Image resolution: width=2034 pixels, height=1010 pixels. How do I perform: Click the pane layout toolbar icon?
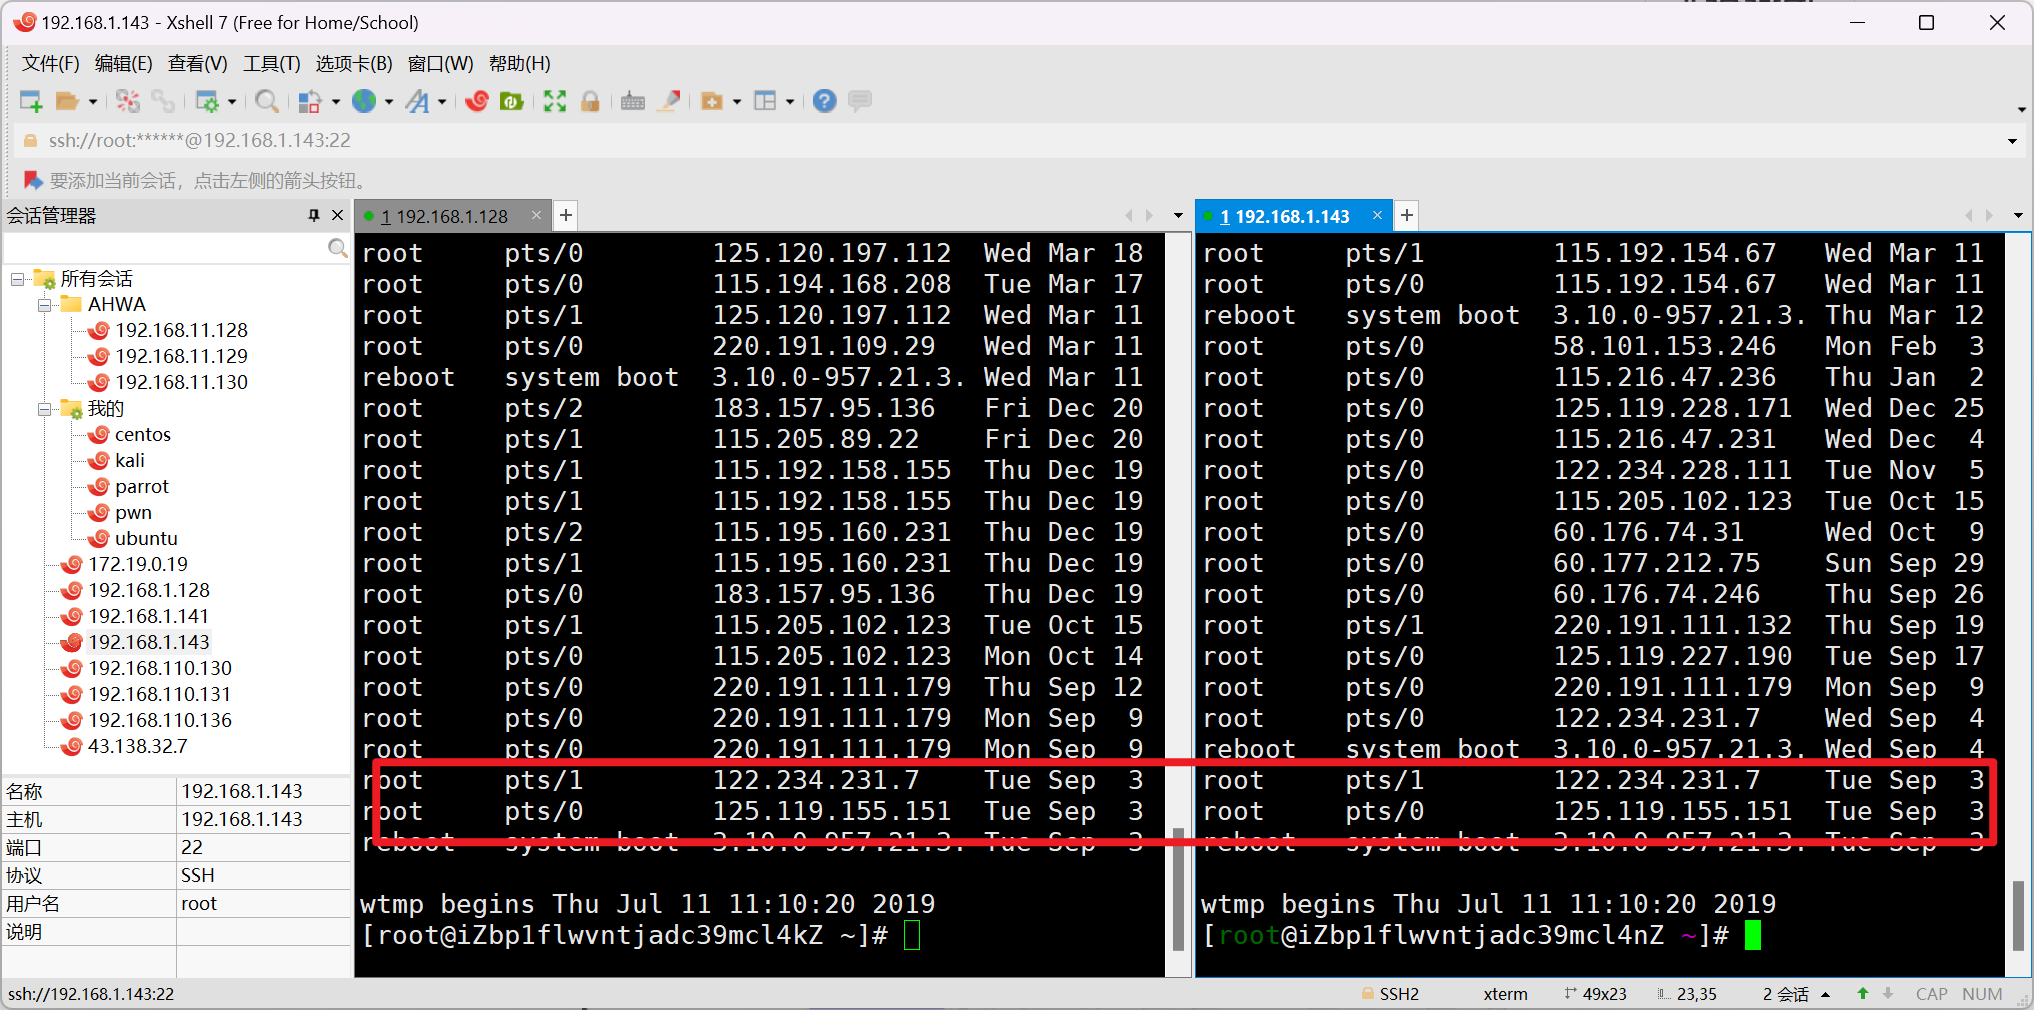pyautogui.click(x=765, y=101)
